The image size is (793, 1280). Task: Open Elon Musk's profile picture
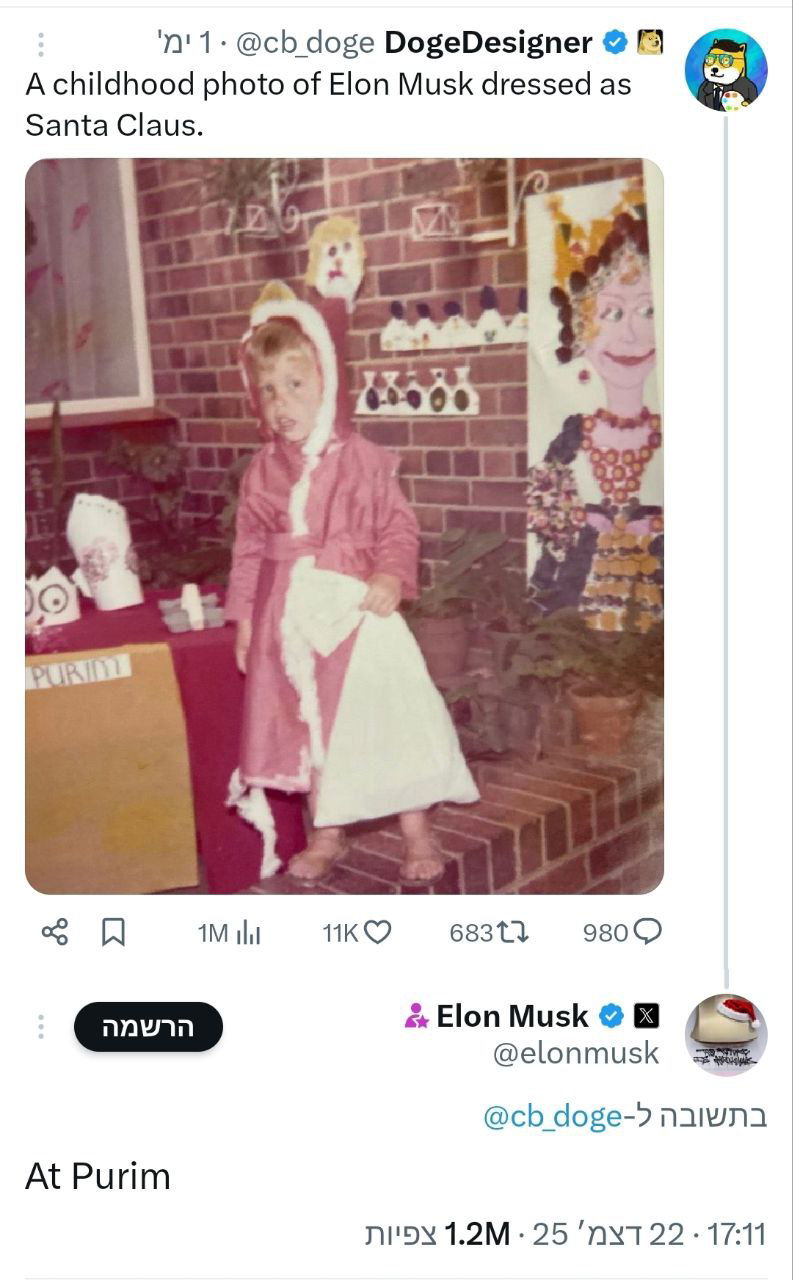click(x=725, y=1035)
